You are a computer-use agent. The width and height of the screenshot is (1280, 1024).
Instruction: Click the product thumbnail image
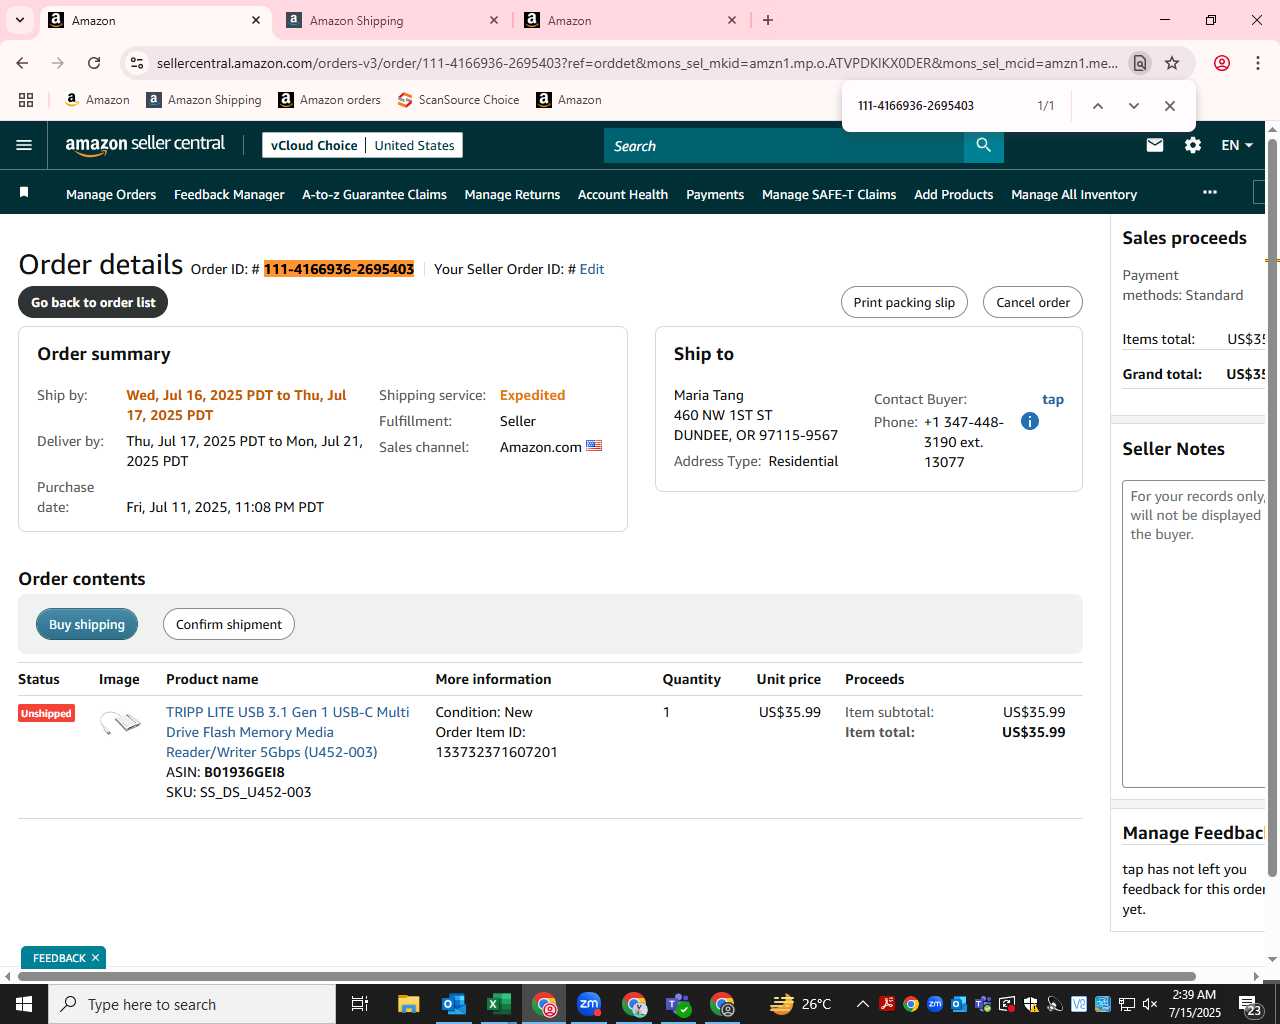(x=120, y=722)
